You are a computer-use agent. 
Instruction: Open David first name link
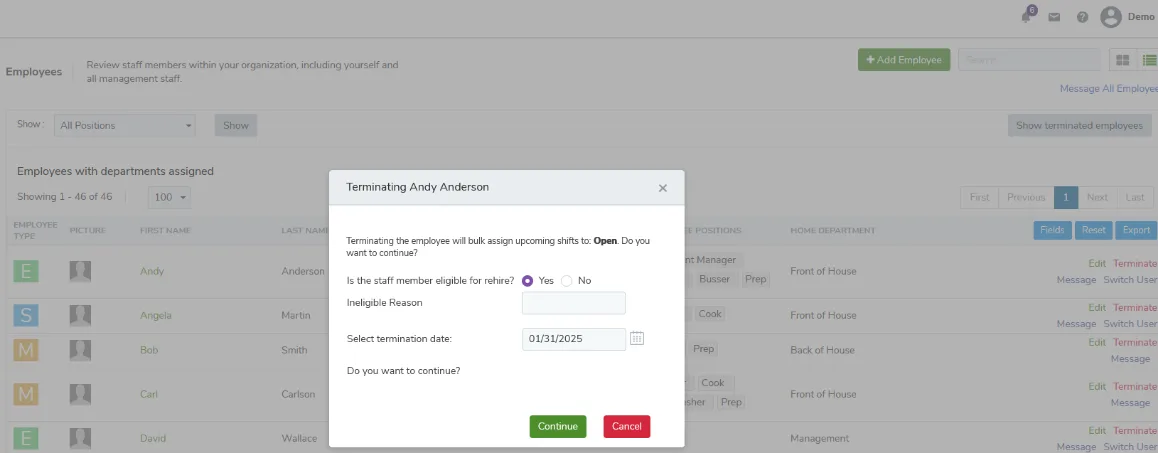click(153, 438)
